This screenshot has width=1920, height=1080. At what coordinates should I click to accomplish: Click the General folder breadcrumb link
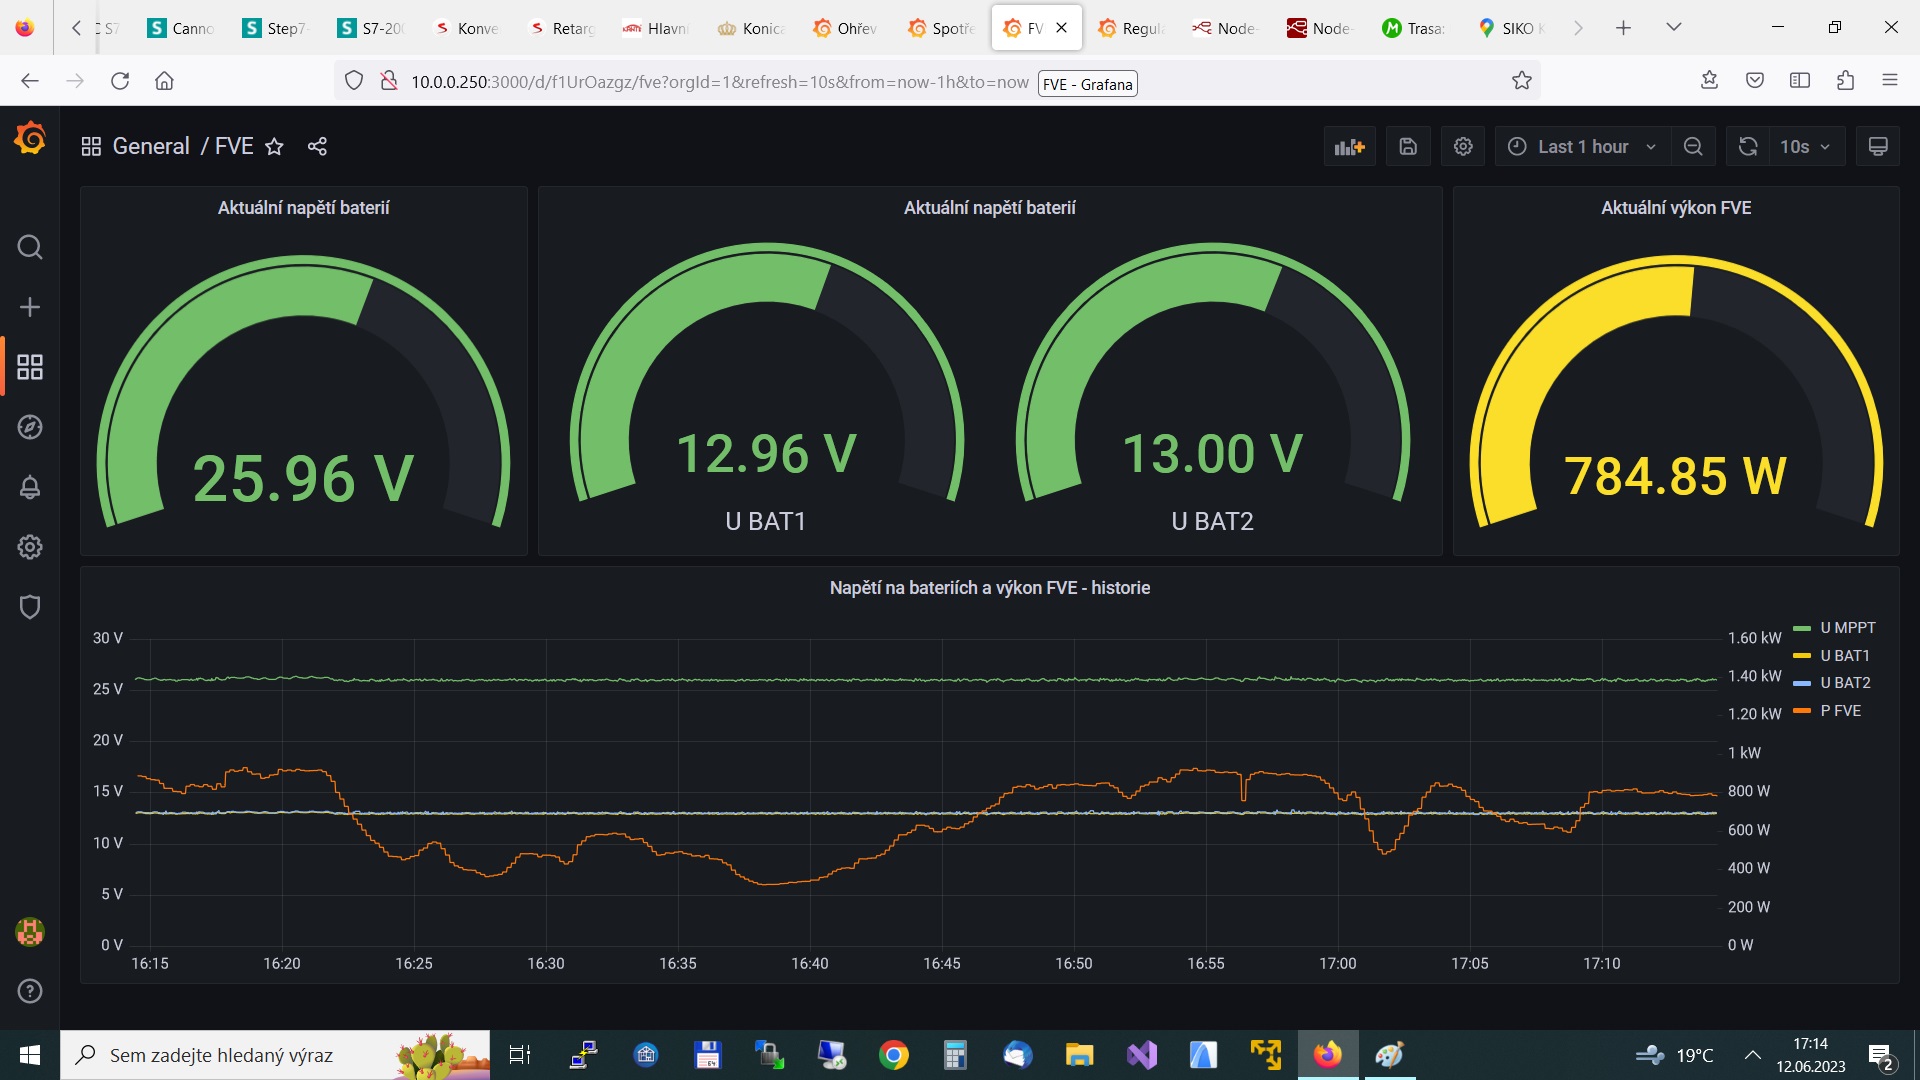pyautogui.click(x=150, y=147)
